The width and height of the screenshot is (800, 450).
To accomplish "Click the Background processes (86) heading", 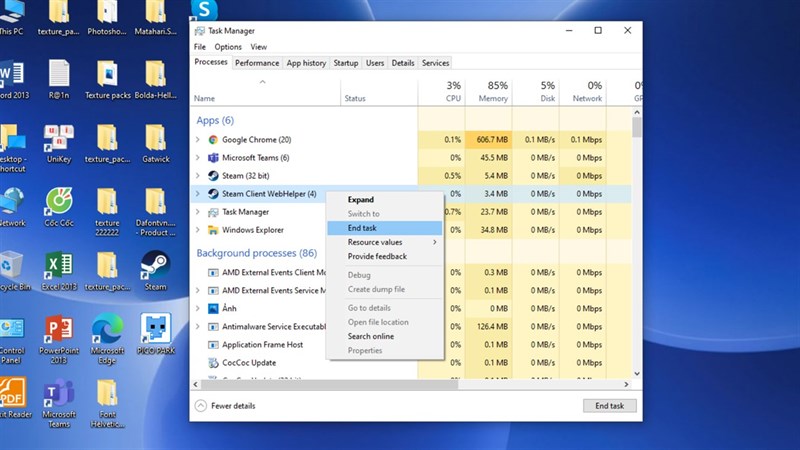I will tap(257, 253).
